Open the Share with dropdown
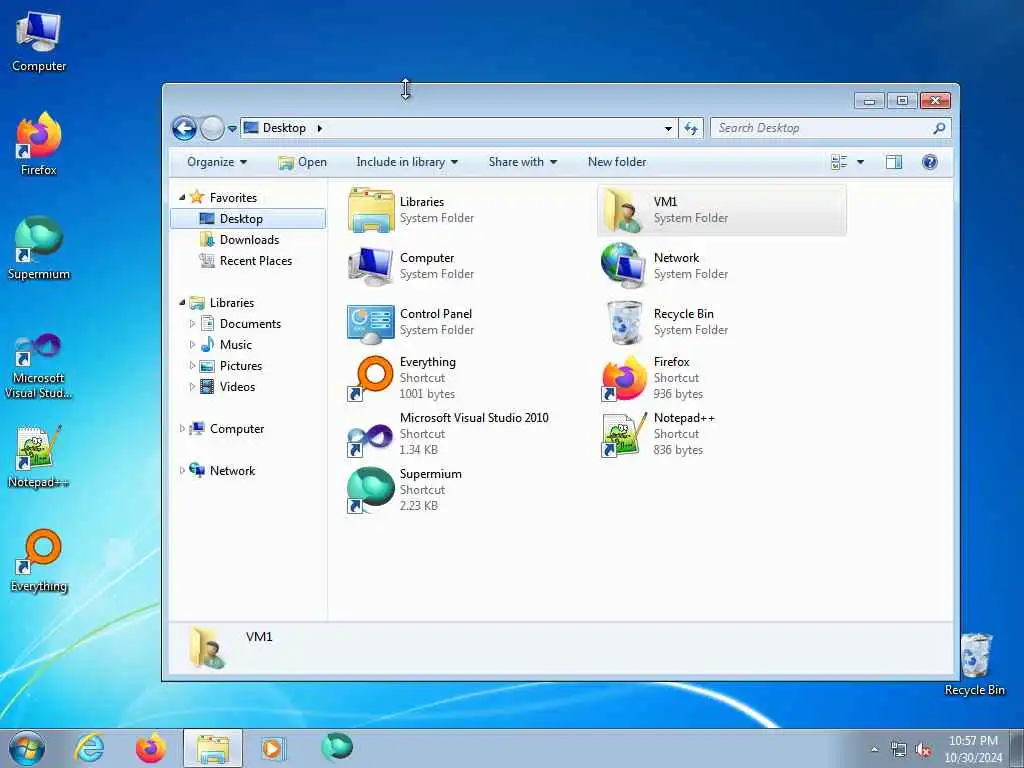This screenshot has width=1024, height=768. [522, 162]
